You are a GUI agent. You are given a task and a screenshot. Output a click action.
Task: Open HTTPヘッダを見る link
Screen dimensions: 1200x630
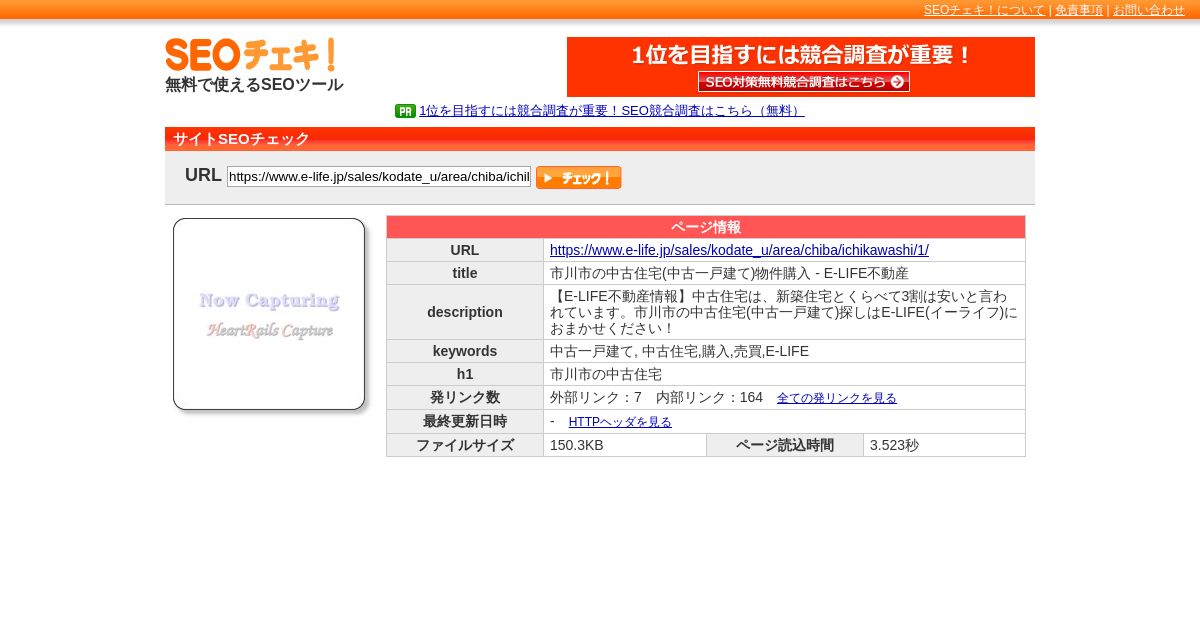[x=620, y=422]
